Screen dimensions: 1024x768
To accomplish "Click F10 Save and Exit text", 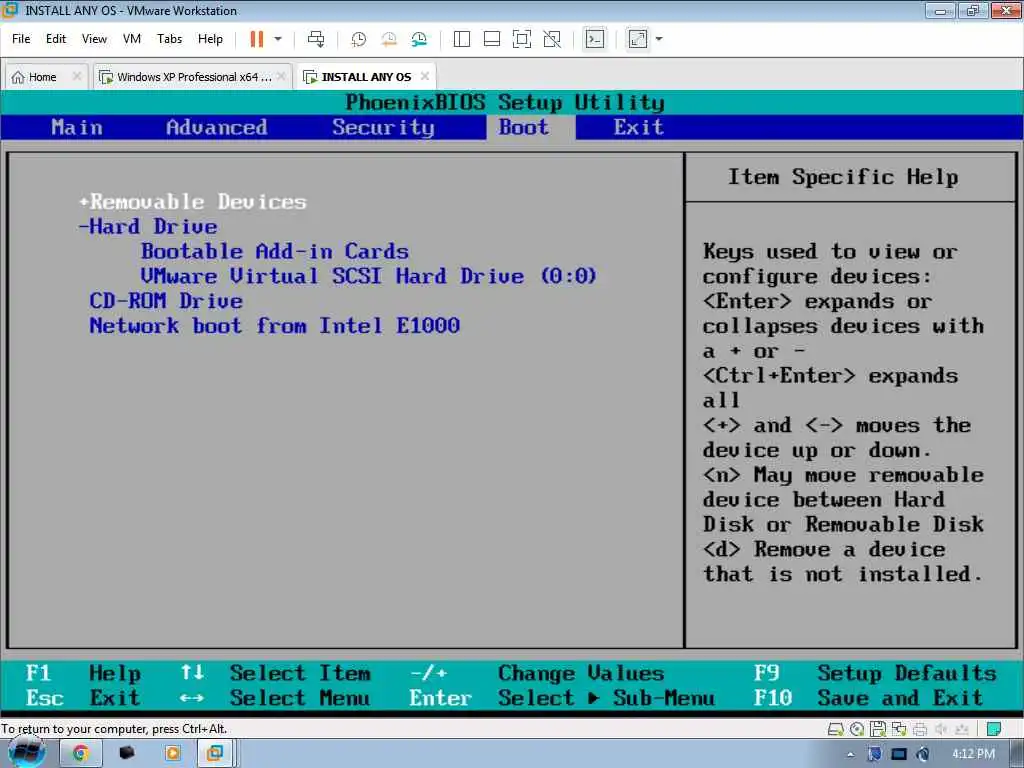I will [869, 698].
